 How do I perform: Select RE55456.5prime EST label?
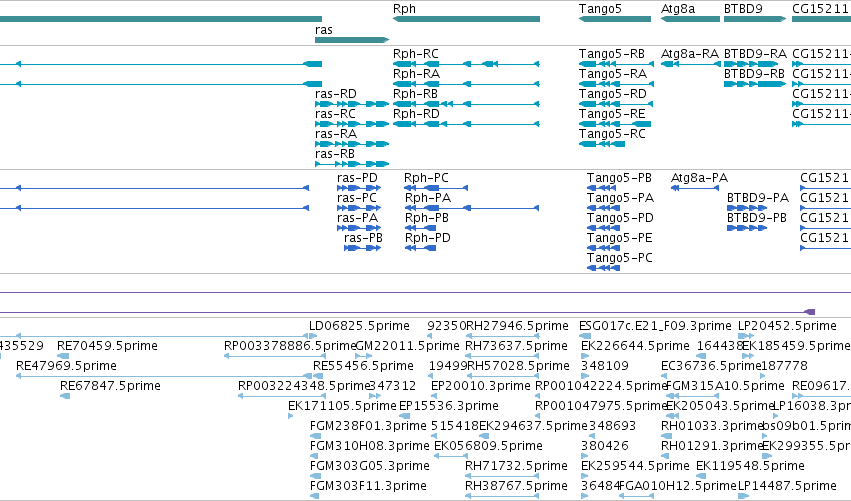tap(363, 366)
